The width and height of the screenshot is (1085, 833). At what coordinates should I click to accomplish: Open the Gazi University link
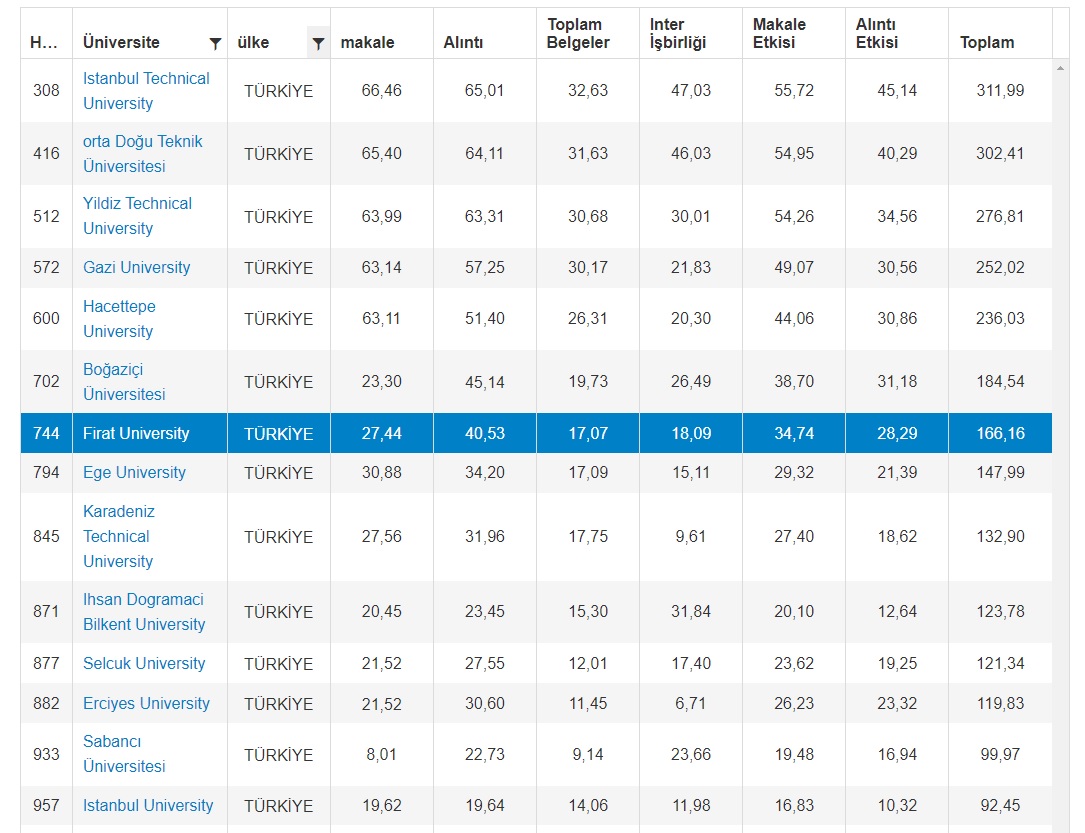coord(136,267)
